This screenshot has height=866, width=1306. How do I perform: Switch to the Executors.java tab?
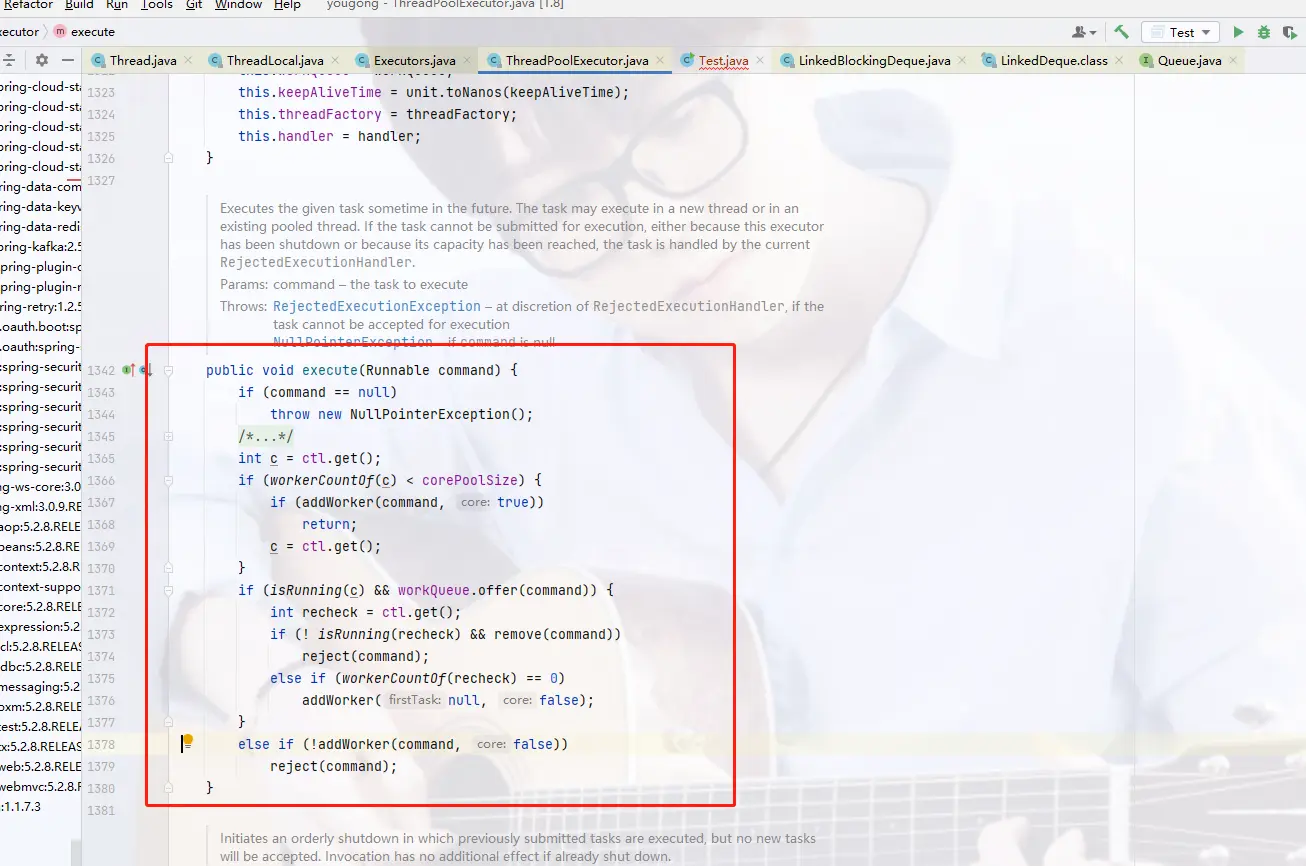click(x=414, y=60)
